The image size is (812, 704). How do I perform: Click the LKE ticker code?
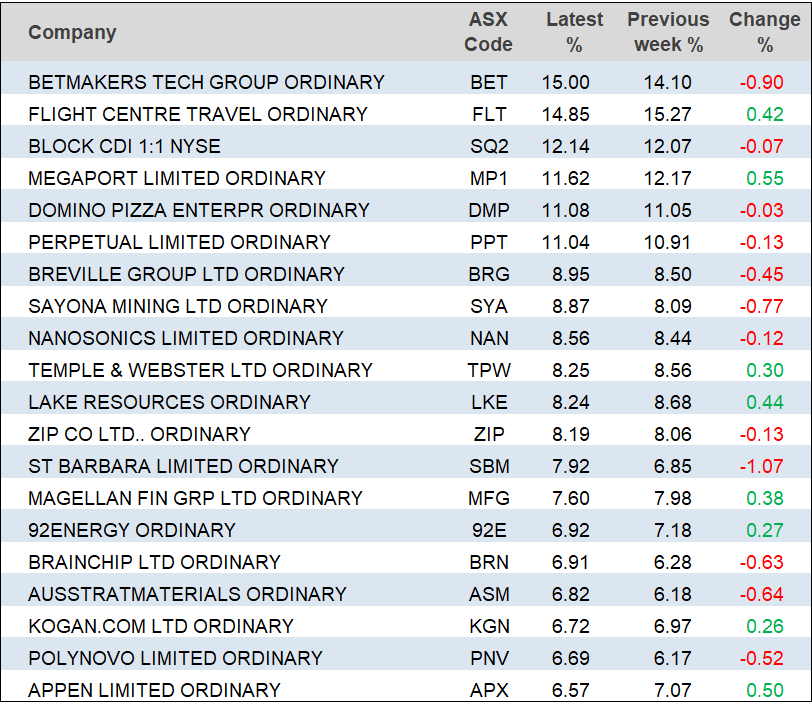[489, 402]
